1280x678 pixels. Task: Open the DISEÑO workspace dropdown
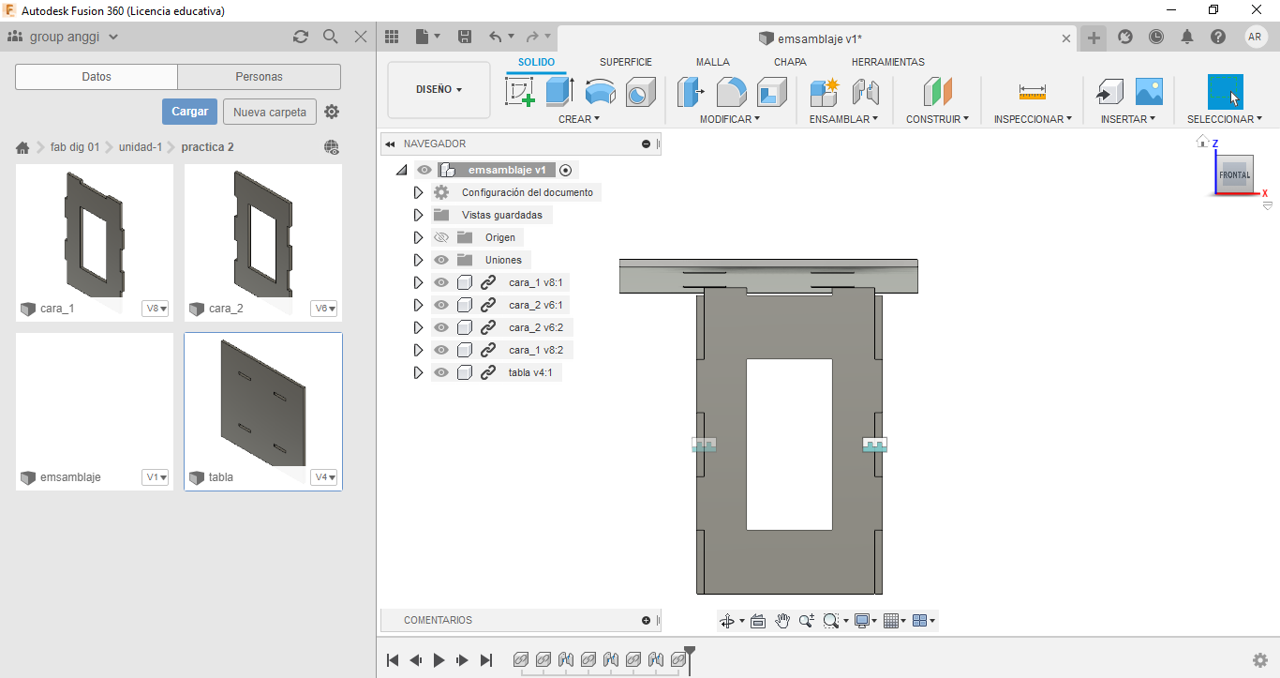click(438, 90)
